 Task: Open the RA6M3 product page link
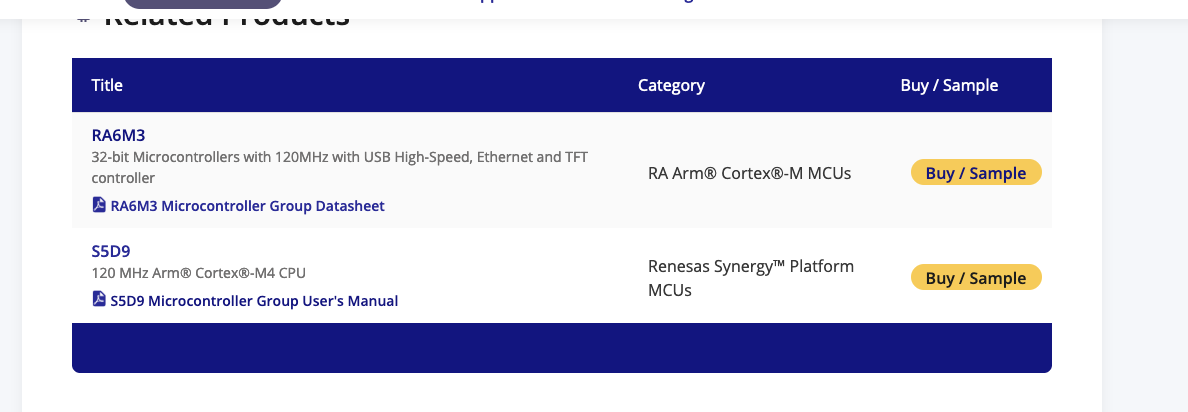tap(119, 135)
